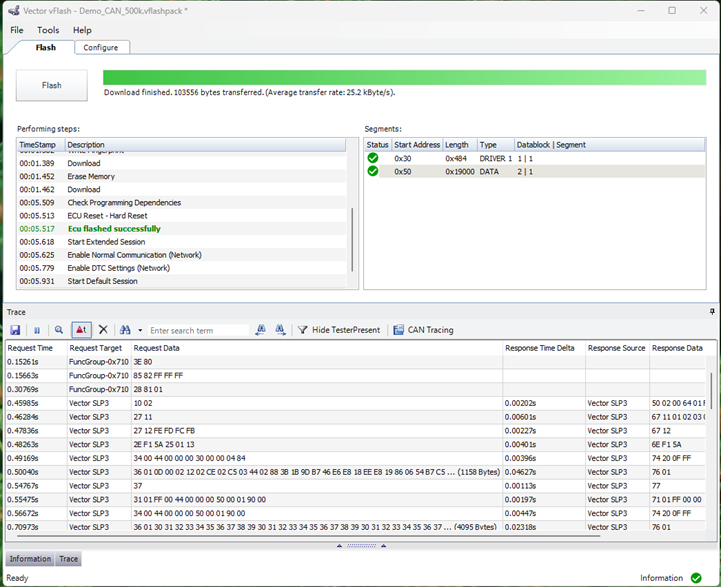Image resolution: width=721 pixels, height=587 pixels.
Task: Open the Tools menu
Action: pos(48,30)
